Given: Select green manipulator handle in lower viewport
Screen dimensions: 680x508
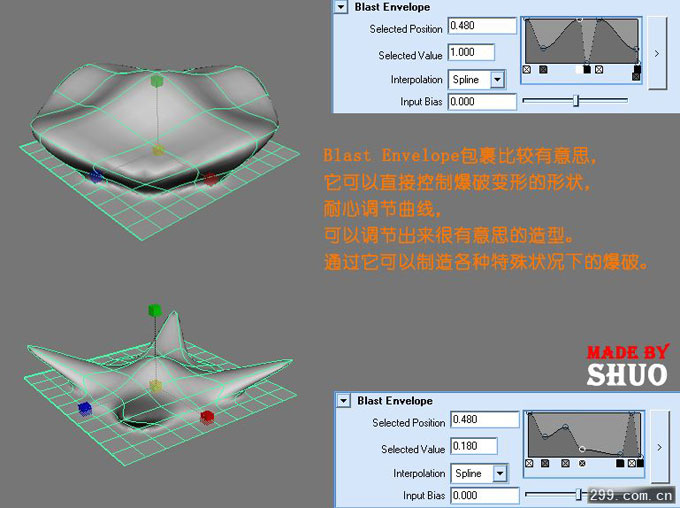Looking at the screenshot, I should coord(154,310).
